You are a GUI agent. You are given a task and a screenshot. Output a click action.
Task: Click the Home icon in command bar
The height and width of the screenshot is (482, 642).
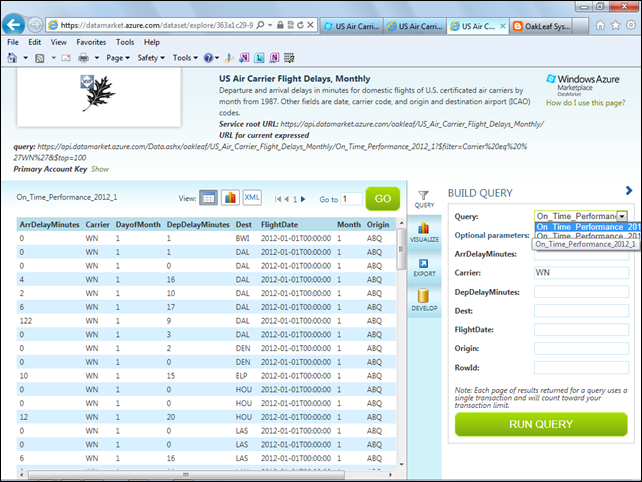pos(12,58)
